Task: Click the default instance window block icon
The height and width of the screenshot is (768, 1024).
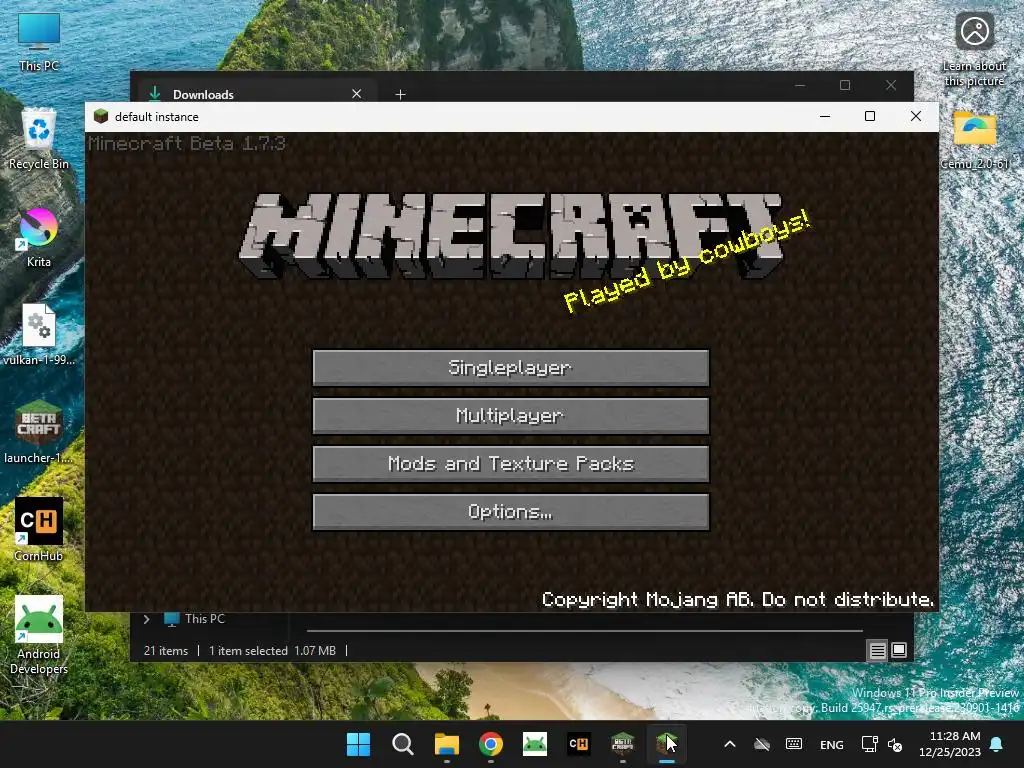Action: [x=101, y=116]
